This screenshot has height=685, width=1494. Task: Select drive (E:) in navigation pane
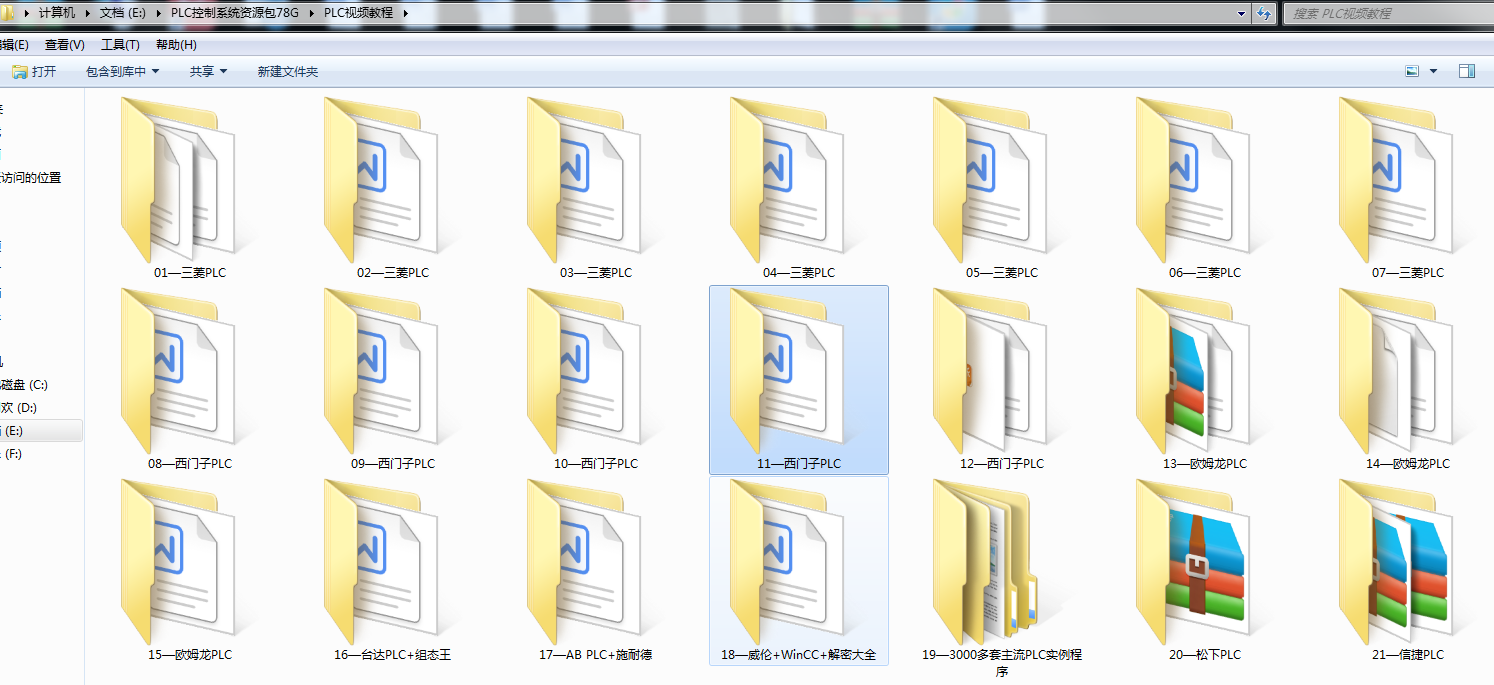tap(40, 431)
